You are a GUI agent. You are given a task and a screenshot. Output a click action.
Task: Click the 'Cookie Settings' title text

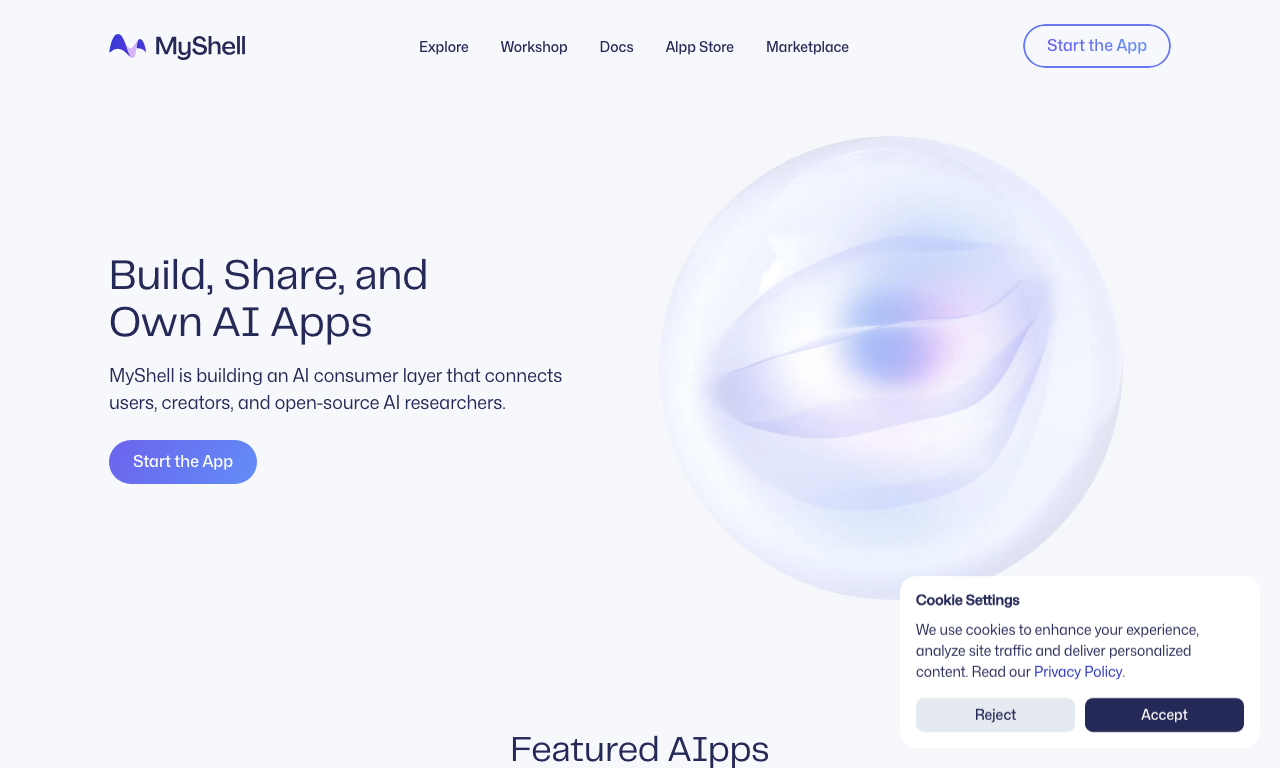(x=968, y=600)
